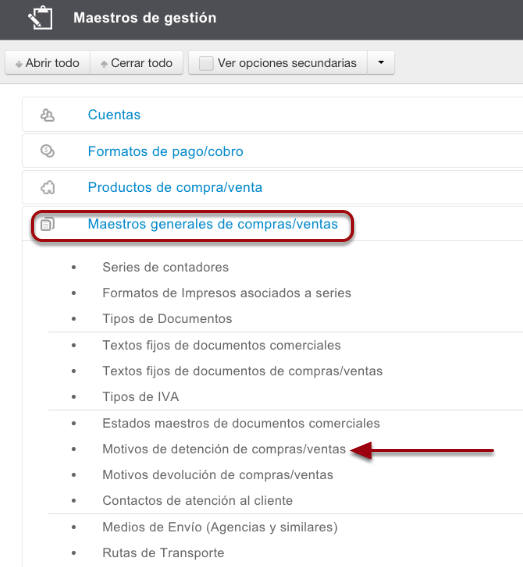Collapse Maestros generales de compras/ventas section
The height and width of the screenshot is (567, 523).
click(x=213, y=224)
